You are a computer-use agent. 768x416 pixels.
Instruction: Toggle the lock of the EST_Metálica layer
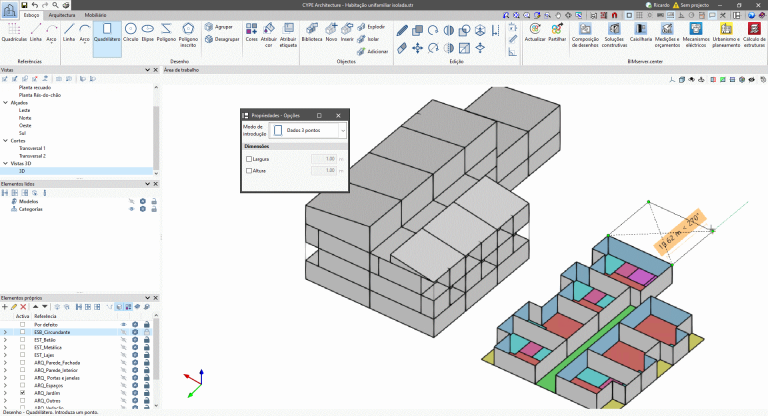(146, 347)
